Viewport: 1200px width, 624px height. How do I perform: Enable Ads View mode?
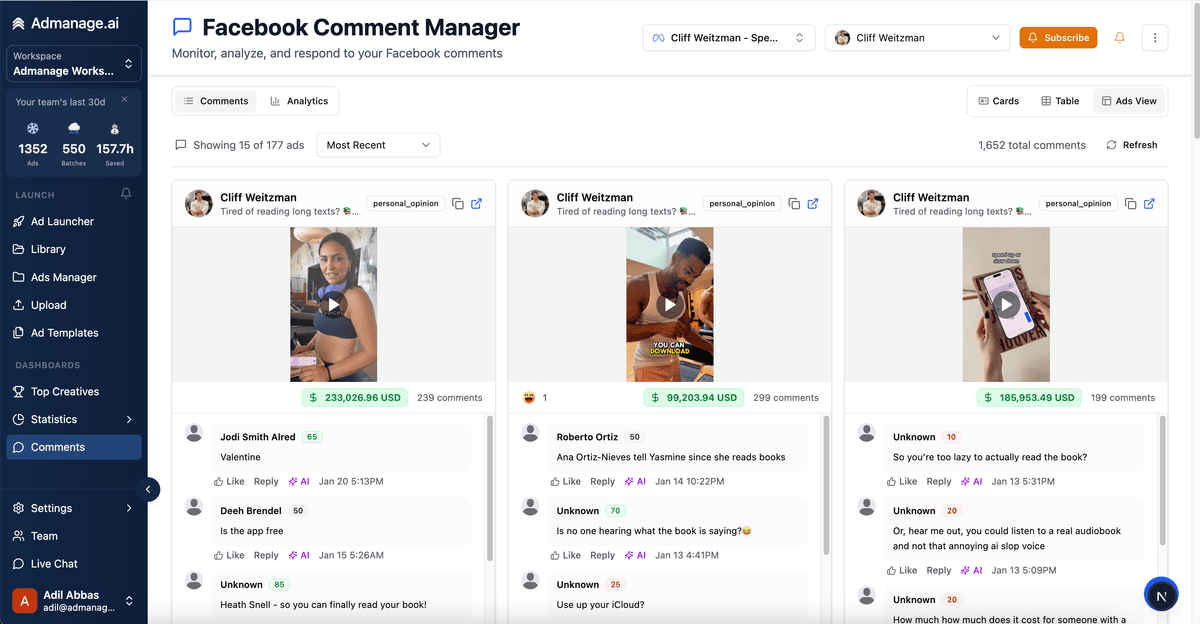point(1128,101)
